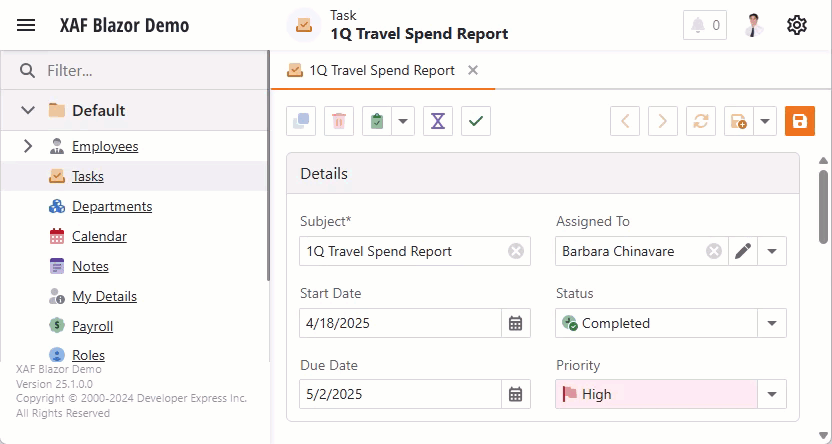The width and height of the screenshot is (832, 444).
Task: Click the Departments icon in navigation
Action: (57, 206)
